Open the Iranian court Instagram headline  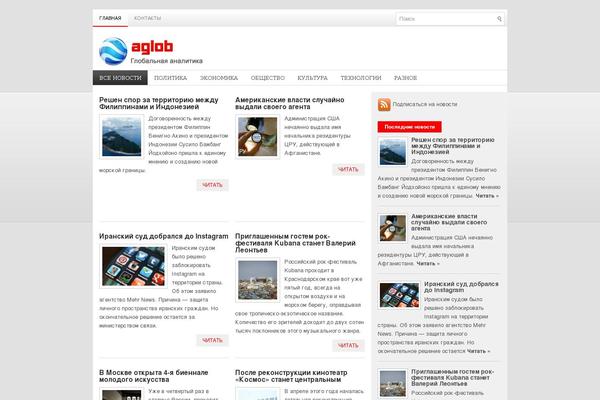(x=163, y=236)
